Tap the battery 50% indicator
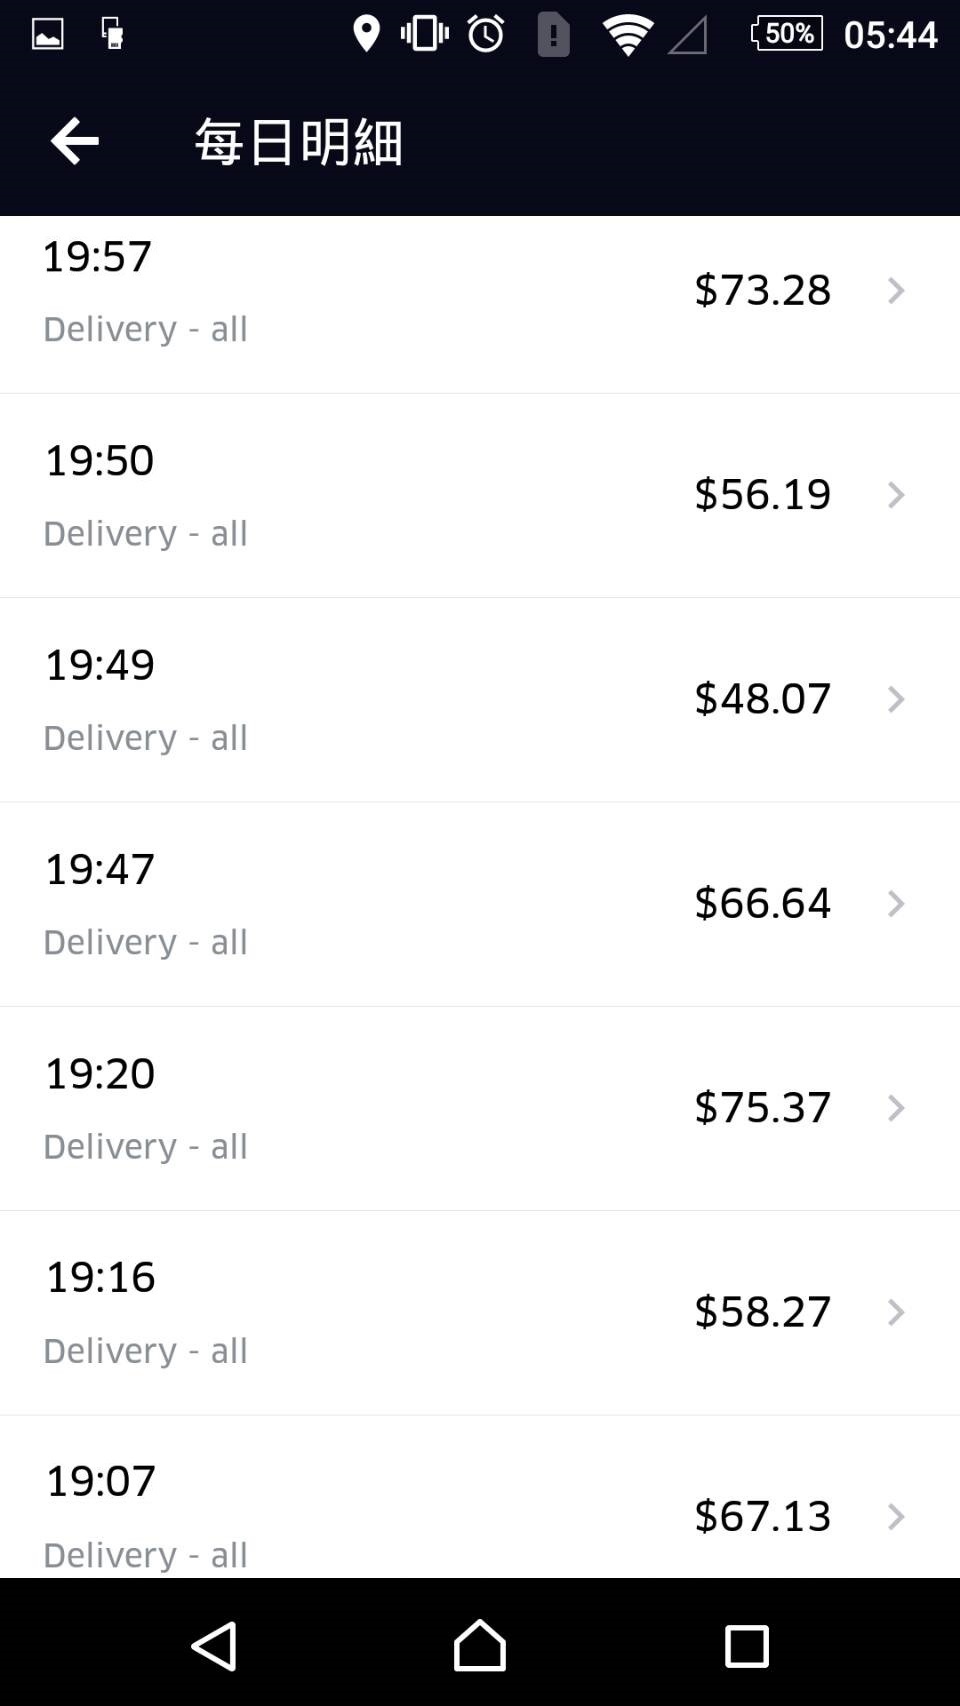Viewport: 960px width, 1706px height. (787, 33)
